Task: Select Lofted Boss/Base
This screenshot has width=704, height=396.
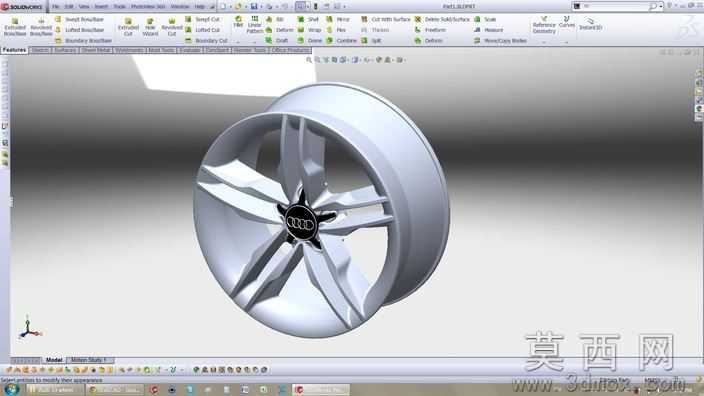Action: point(79,30)
